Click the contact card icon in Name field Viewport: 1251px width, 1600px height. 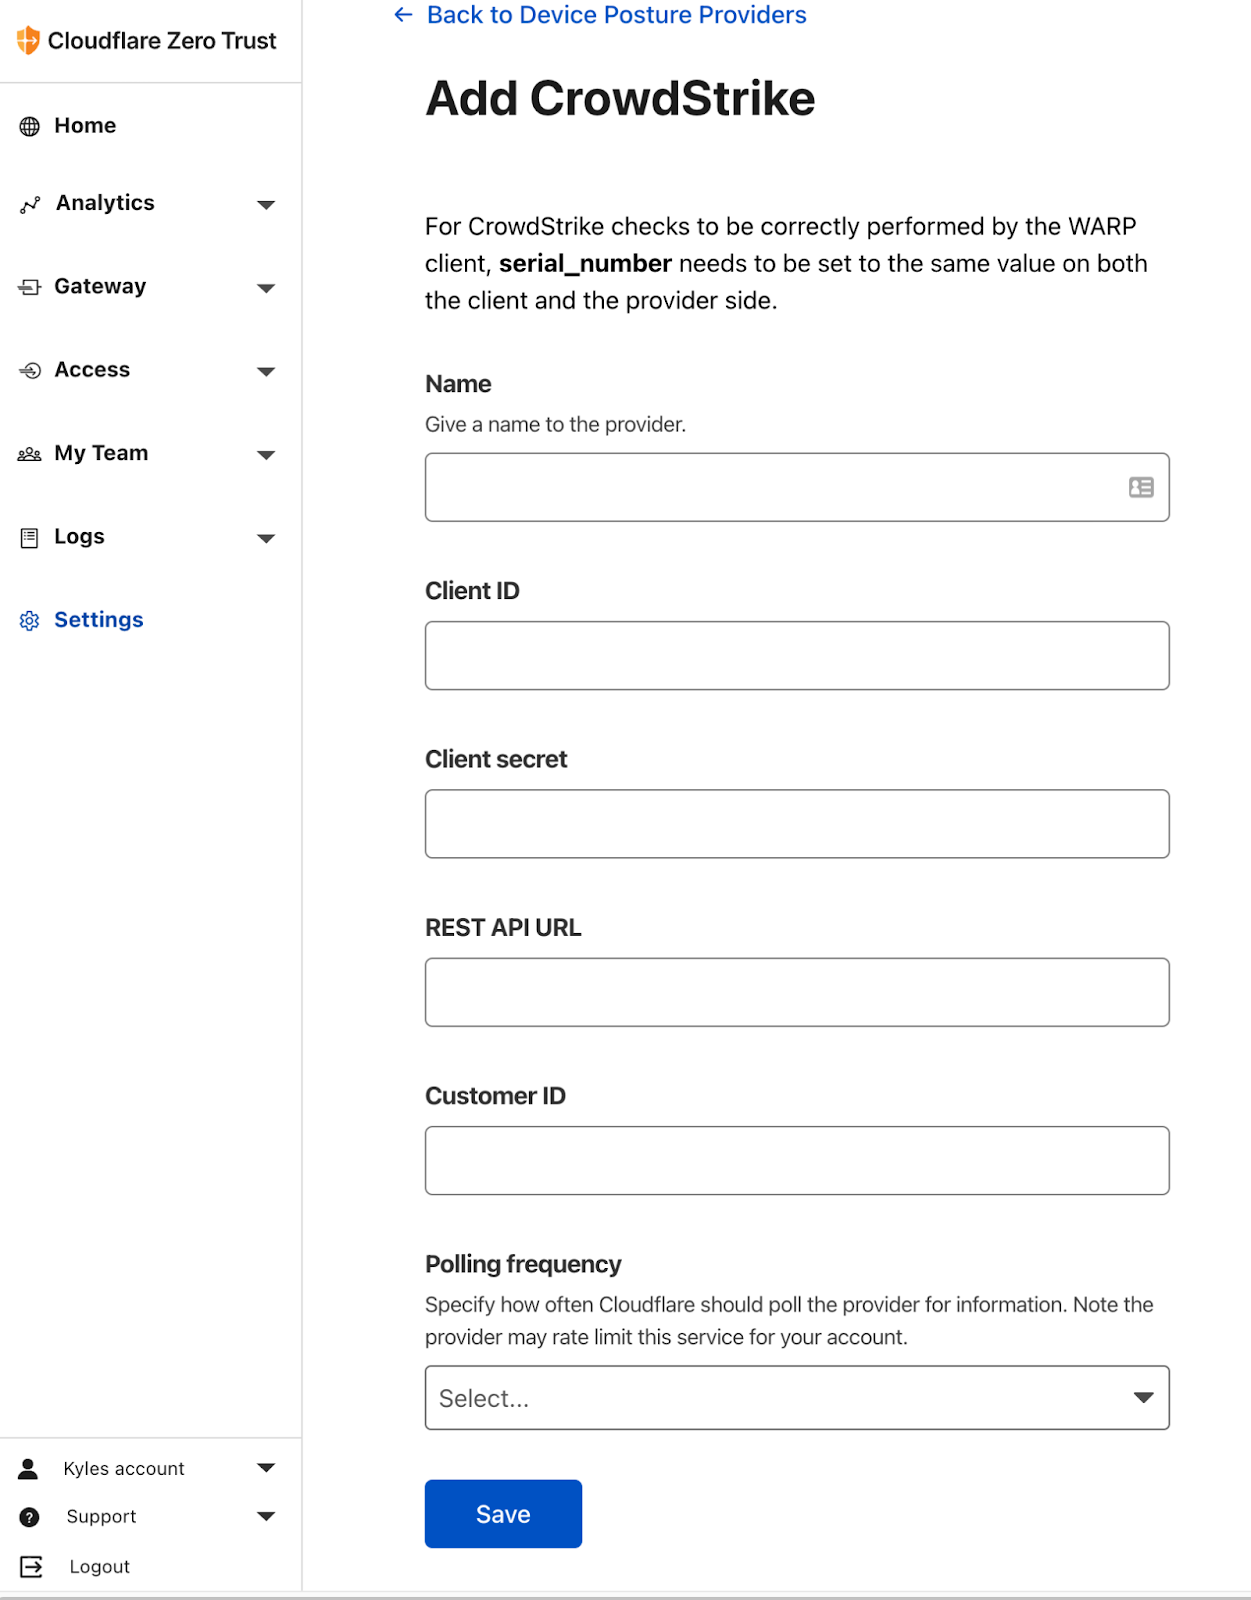click(1141, 487)
